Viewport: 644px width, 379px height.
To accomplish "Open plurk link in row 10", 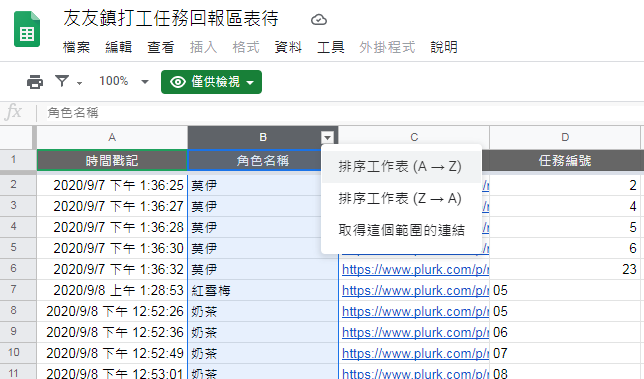I will click(415, 353).
